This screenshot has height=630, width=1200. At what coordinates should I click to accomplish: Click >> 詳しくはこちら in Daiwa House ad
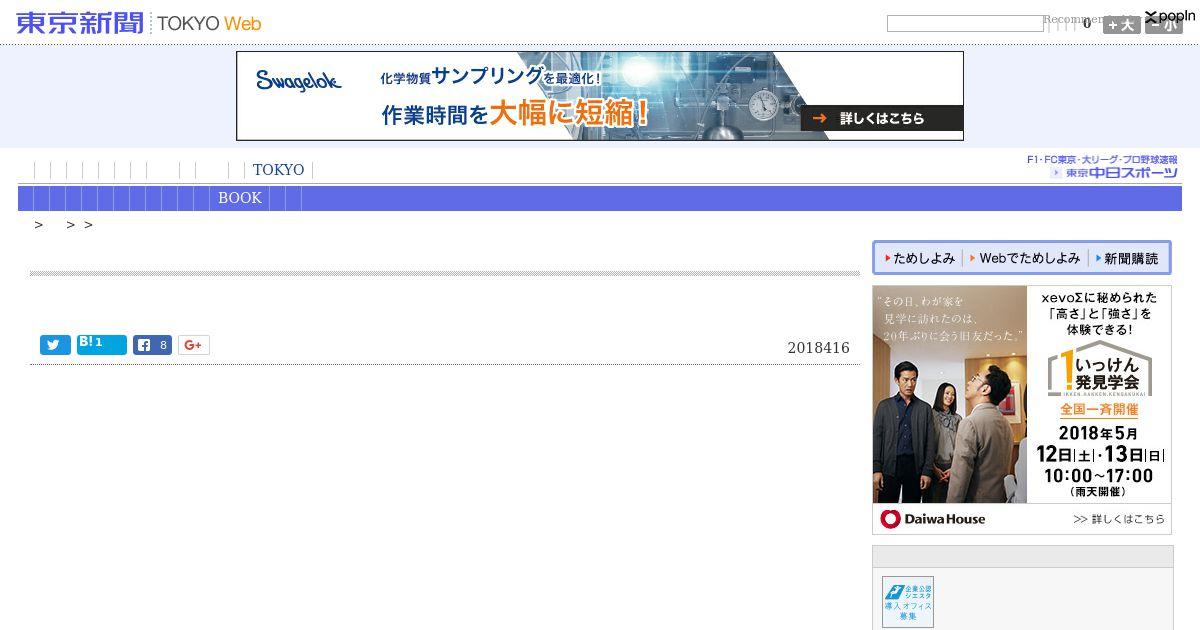coord(1119,519)
